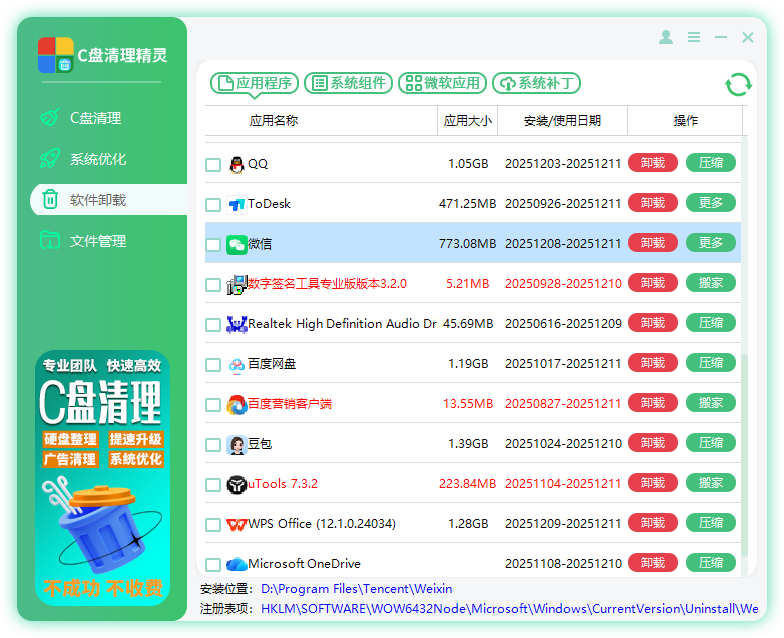This screenshot has width=784, height=638.
Task: Tick the checkbox beside 微信
Action: (213, 244)
